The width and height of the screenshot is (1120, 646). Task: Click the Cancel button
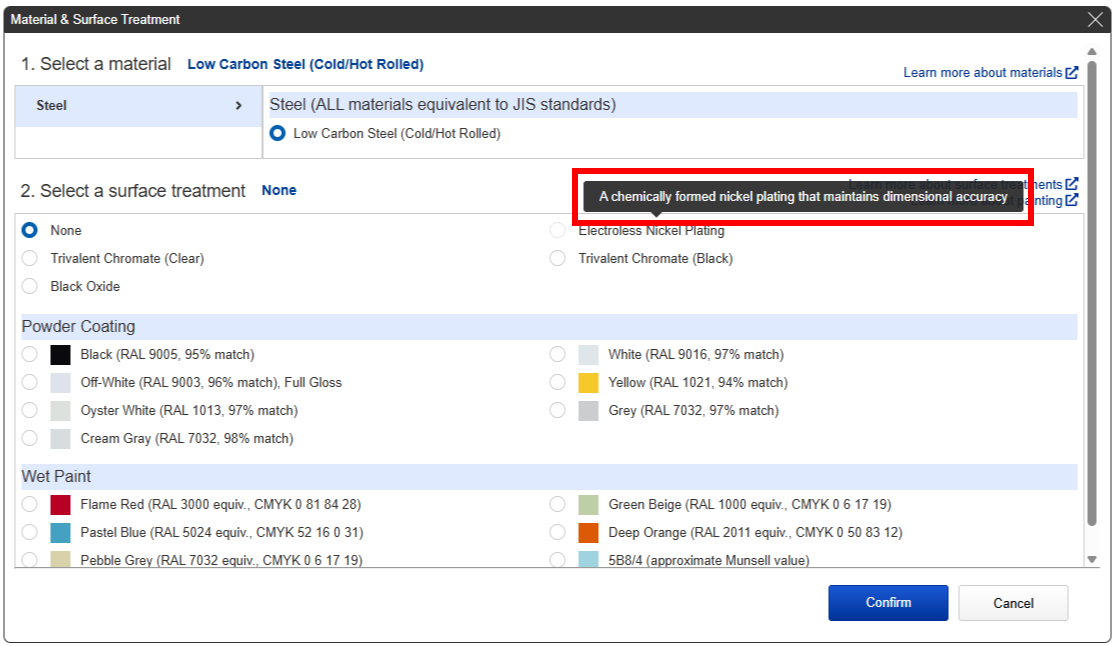coord(1013,603)
